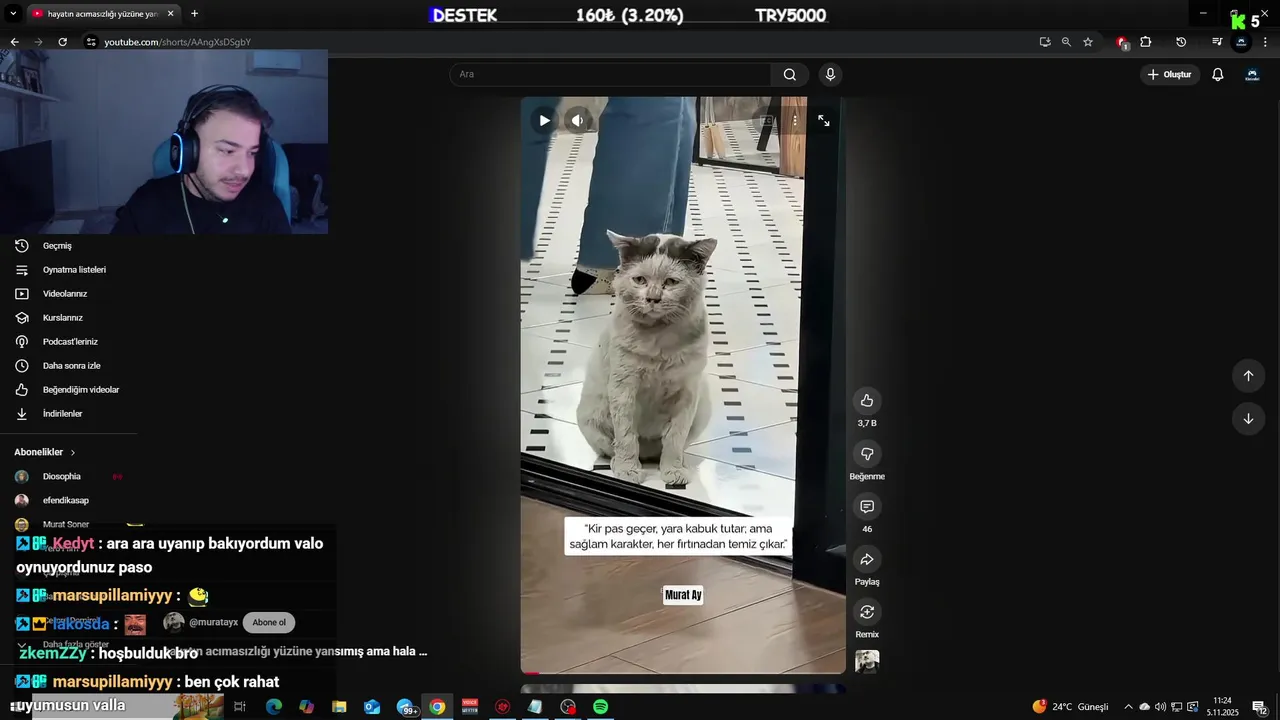The image size is (1280, 720).
Task: Start voice search with the microphone
Action: 830,74
